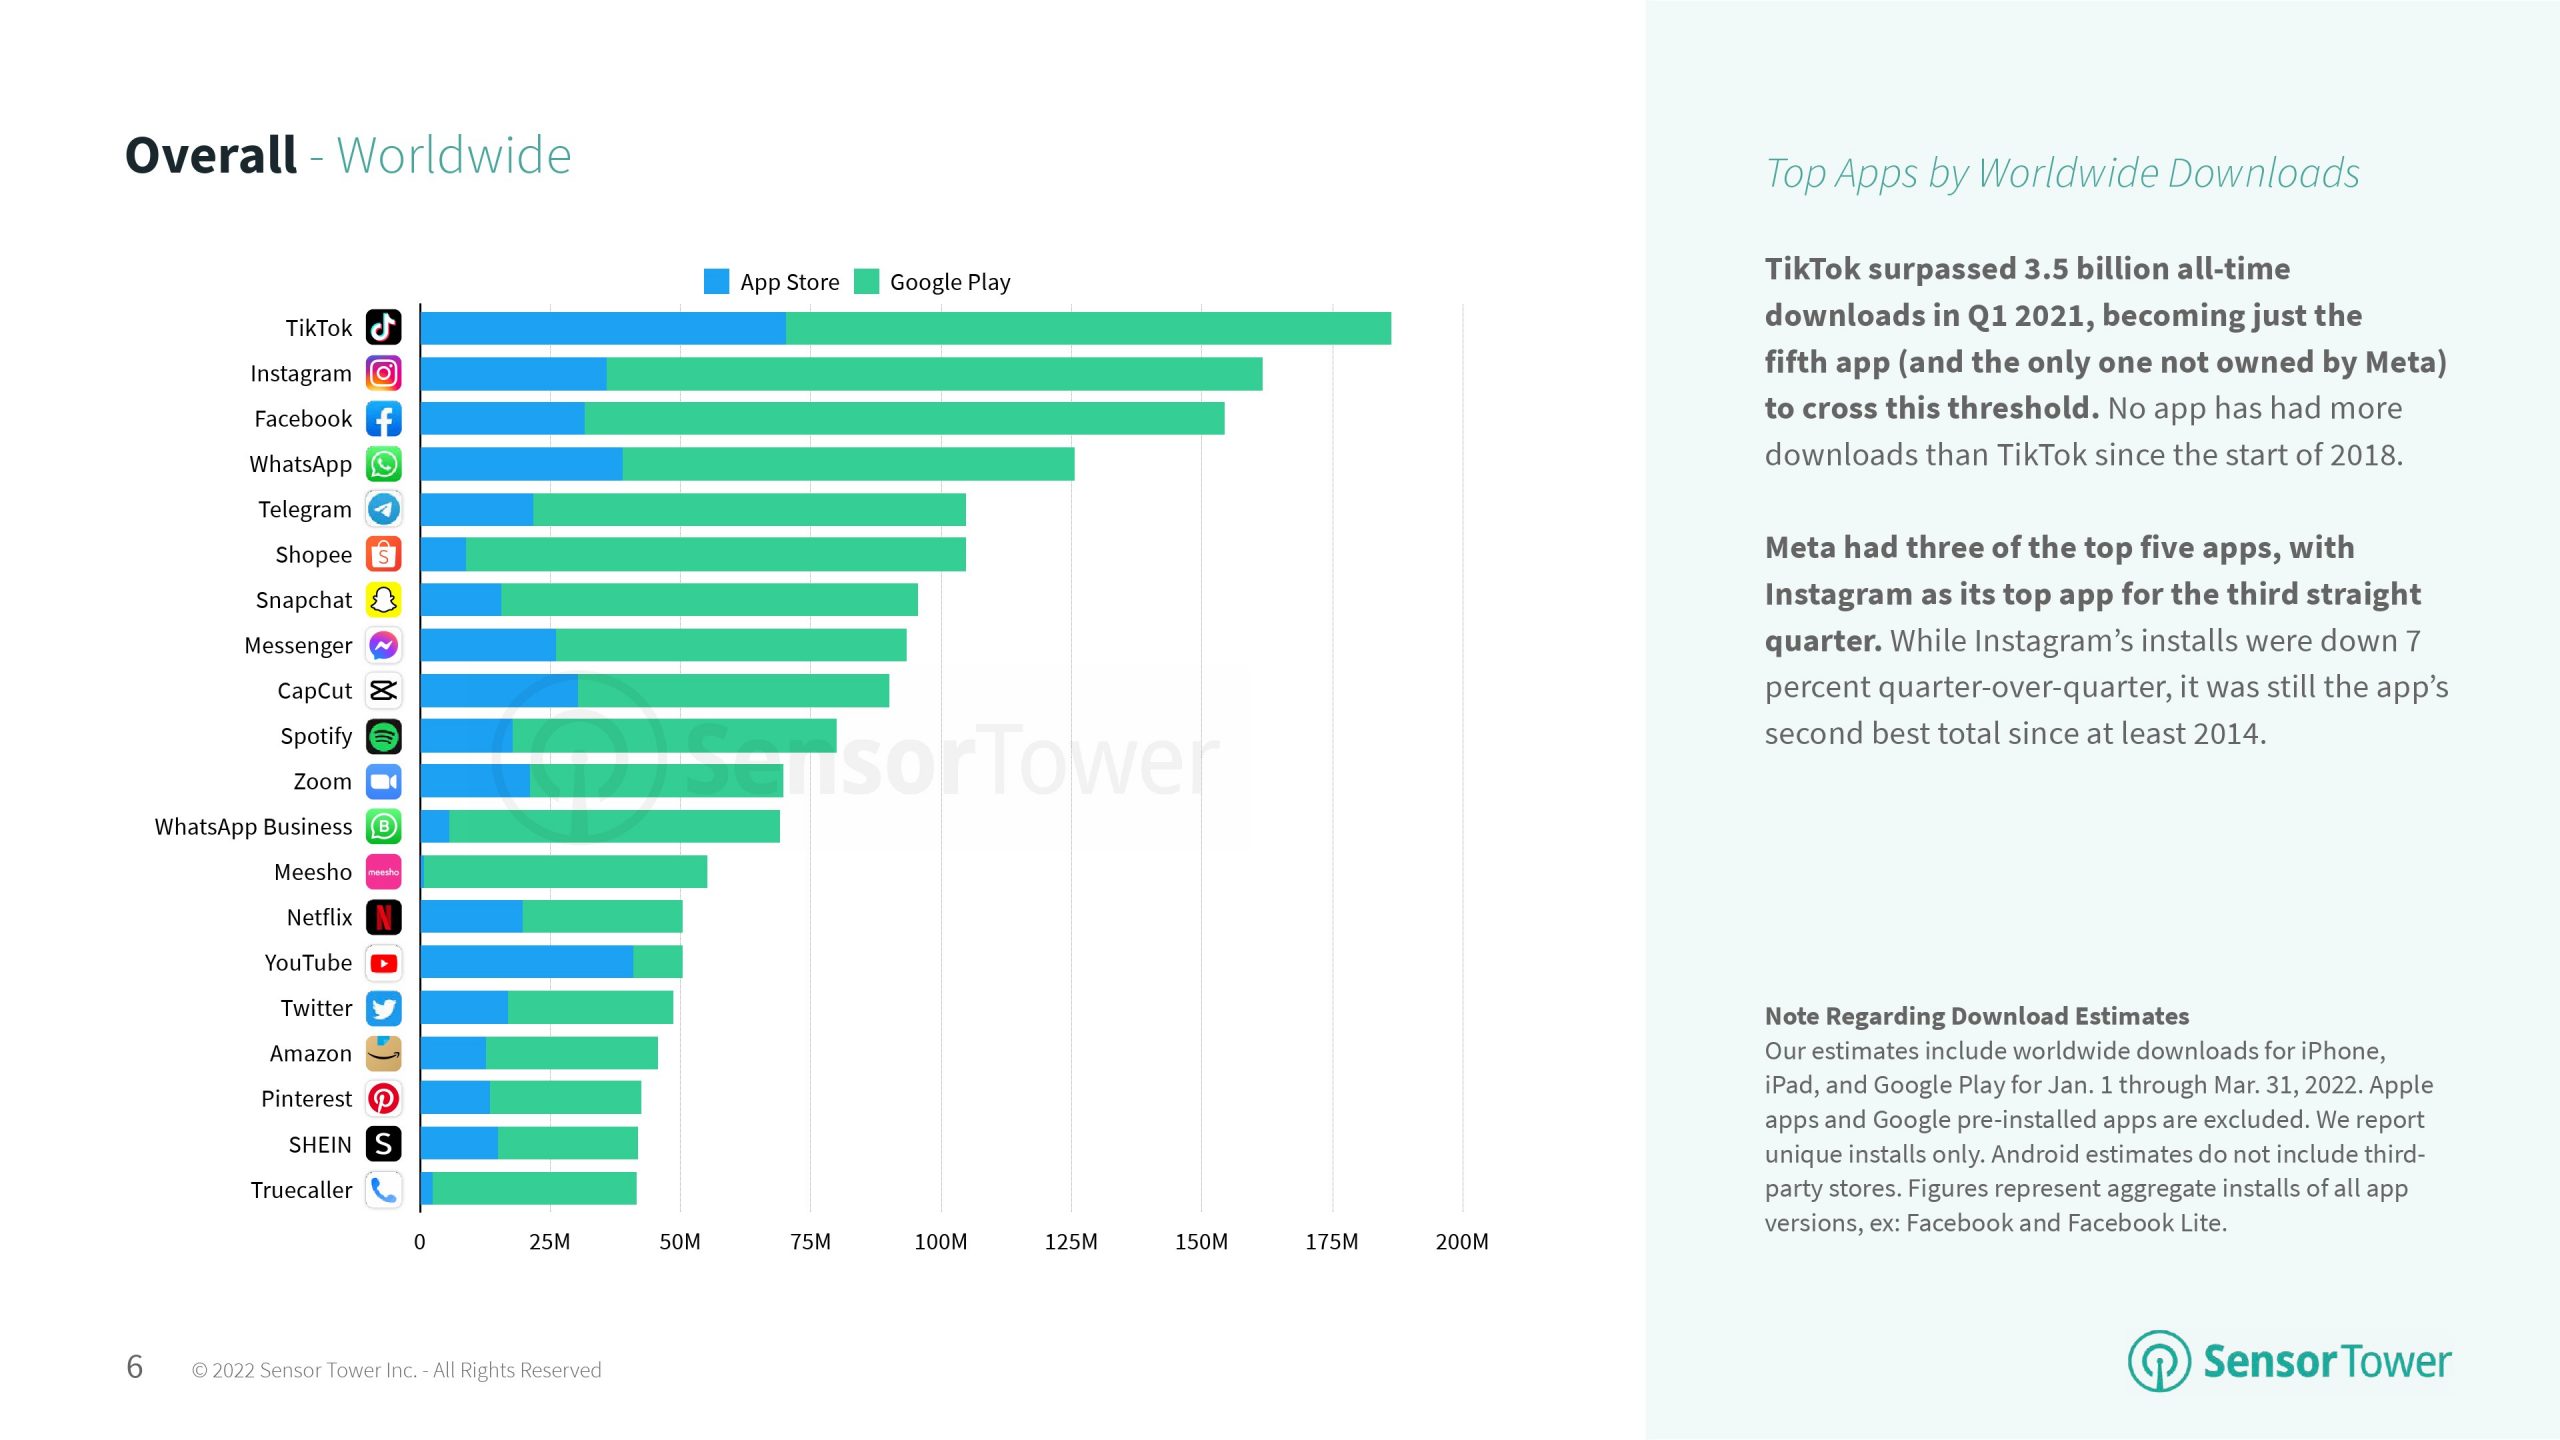Image resolution: width=2560 pixels, height=1440 pixels.
Task: Click the YouTube blue App Store bar
Action: (526, 962)
